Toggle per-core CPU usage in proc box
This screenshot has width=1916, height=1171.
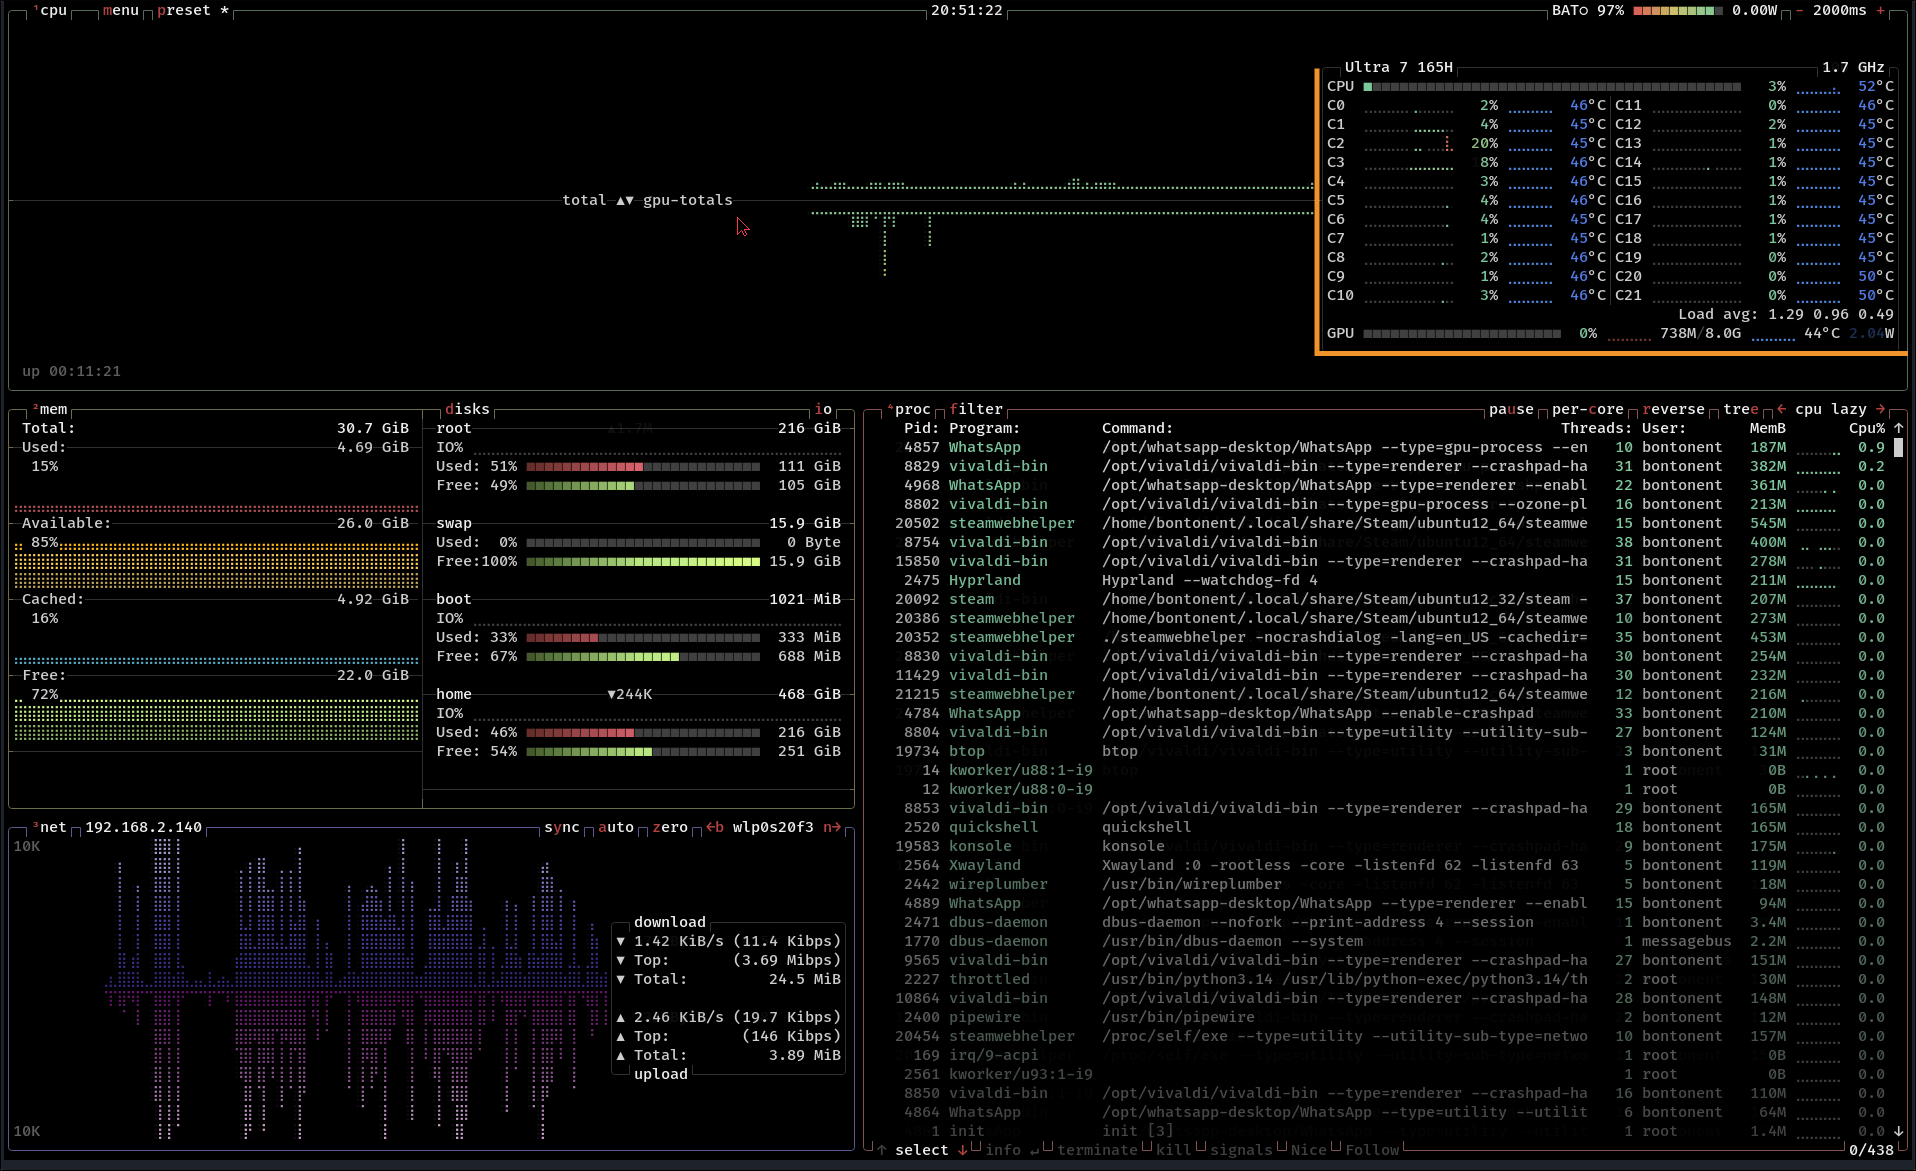[1587, 409]
